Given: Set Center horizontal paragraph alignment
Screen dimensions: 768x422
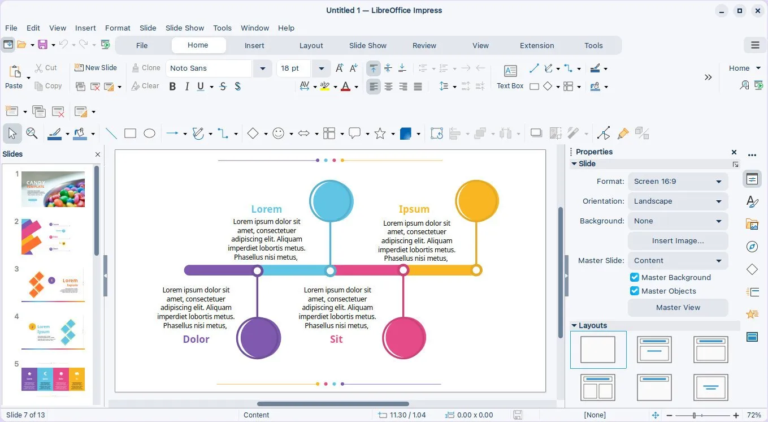Looking at the screenshot, I should click(x=388, y=87).
